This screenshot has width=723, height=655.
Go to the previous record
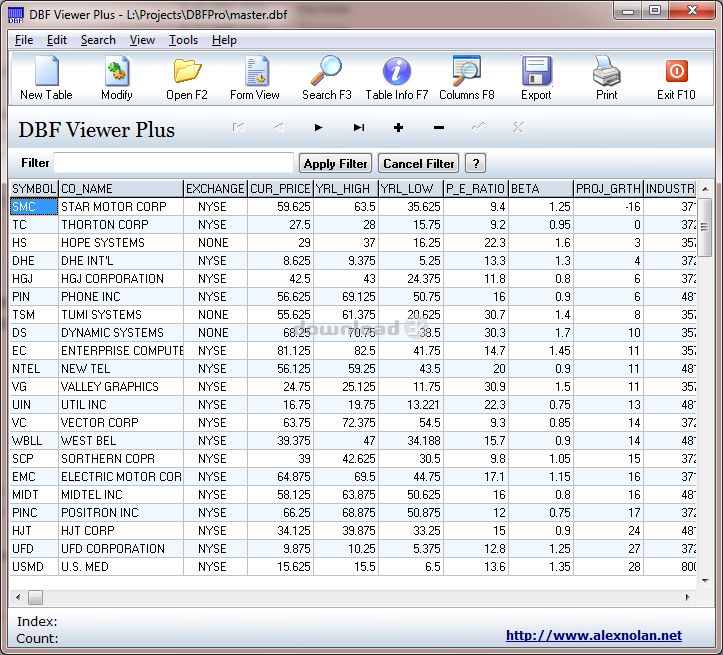tap(279, 127)
